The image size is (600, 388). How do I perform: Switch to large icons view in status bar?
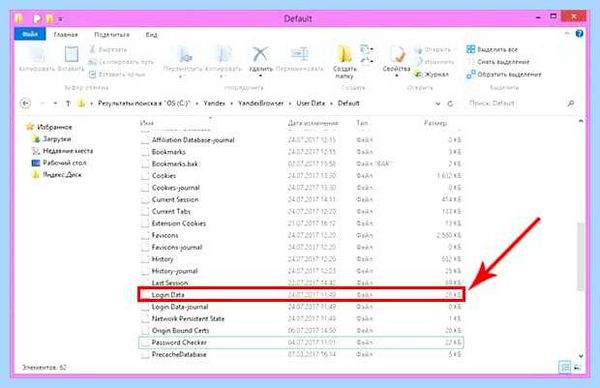pos(577,367)
